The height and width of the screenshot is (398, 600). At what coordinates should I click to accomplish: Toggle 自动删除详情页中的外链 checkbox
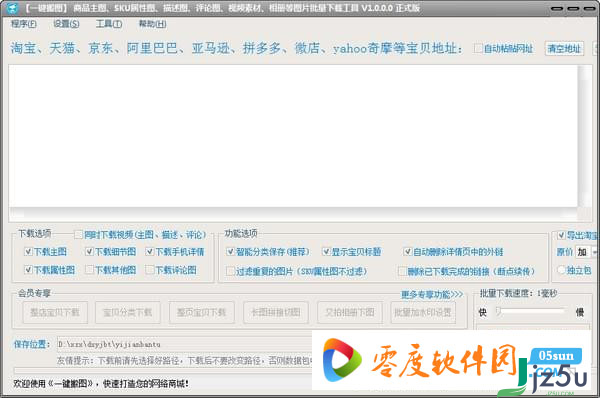408,251
